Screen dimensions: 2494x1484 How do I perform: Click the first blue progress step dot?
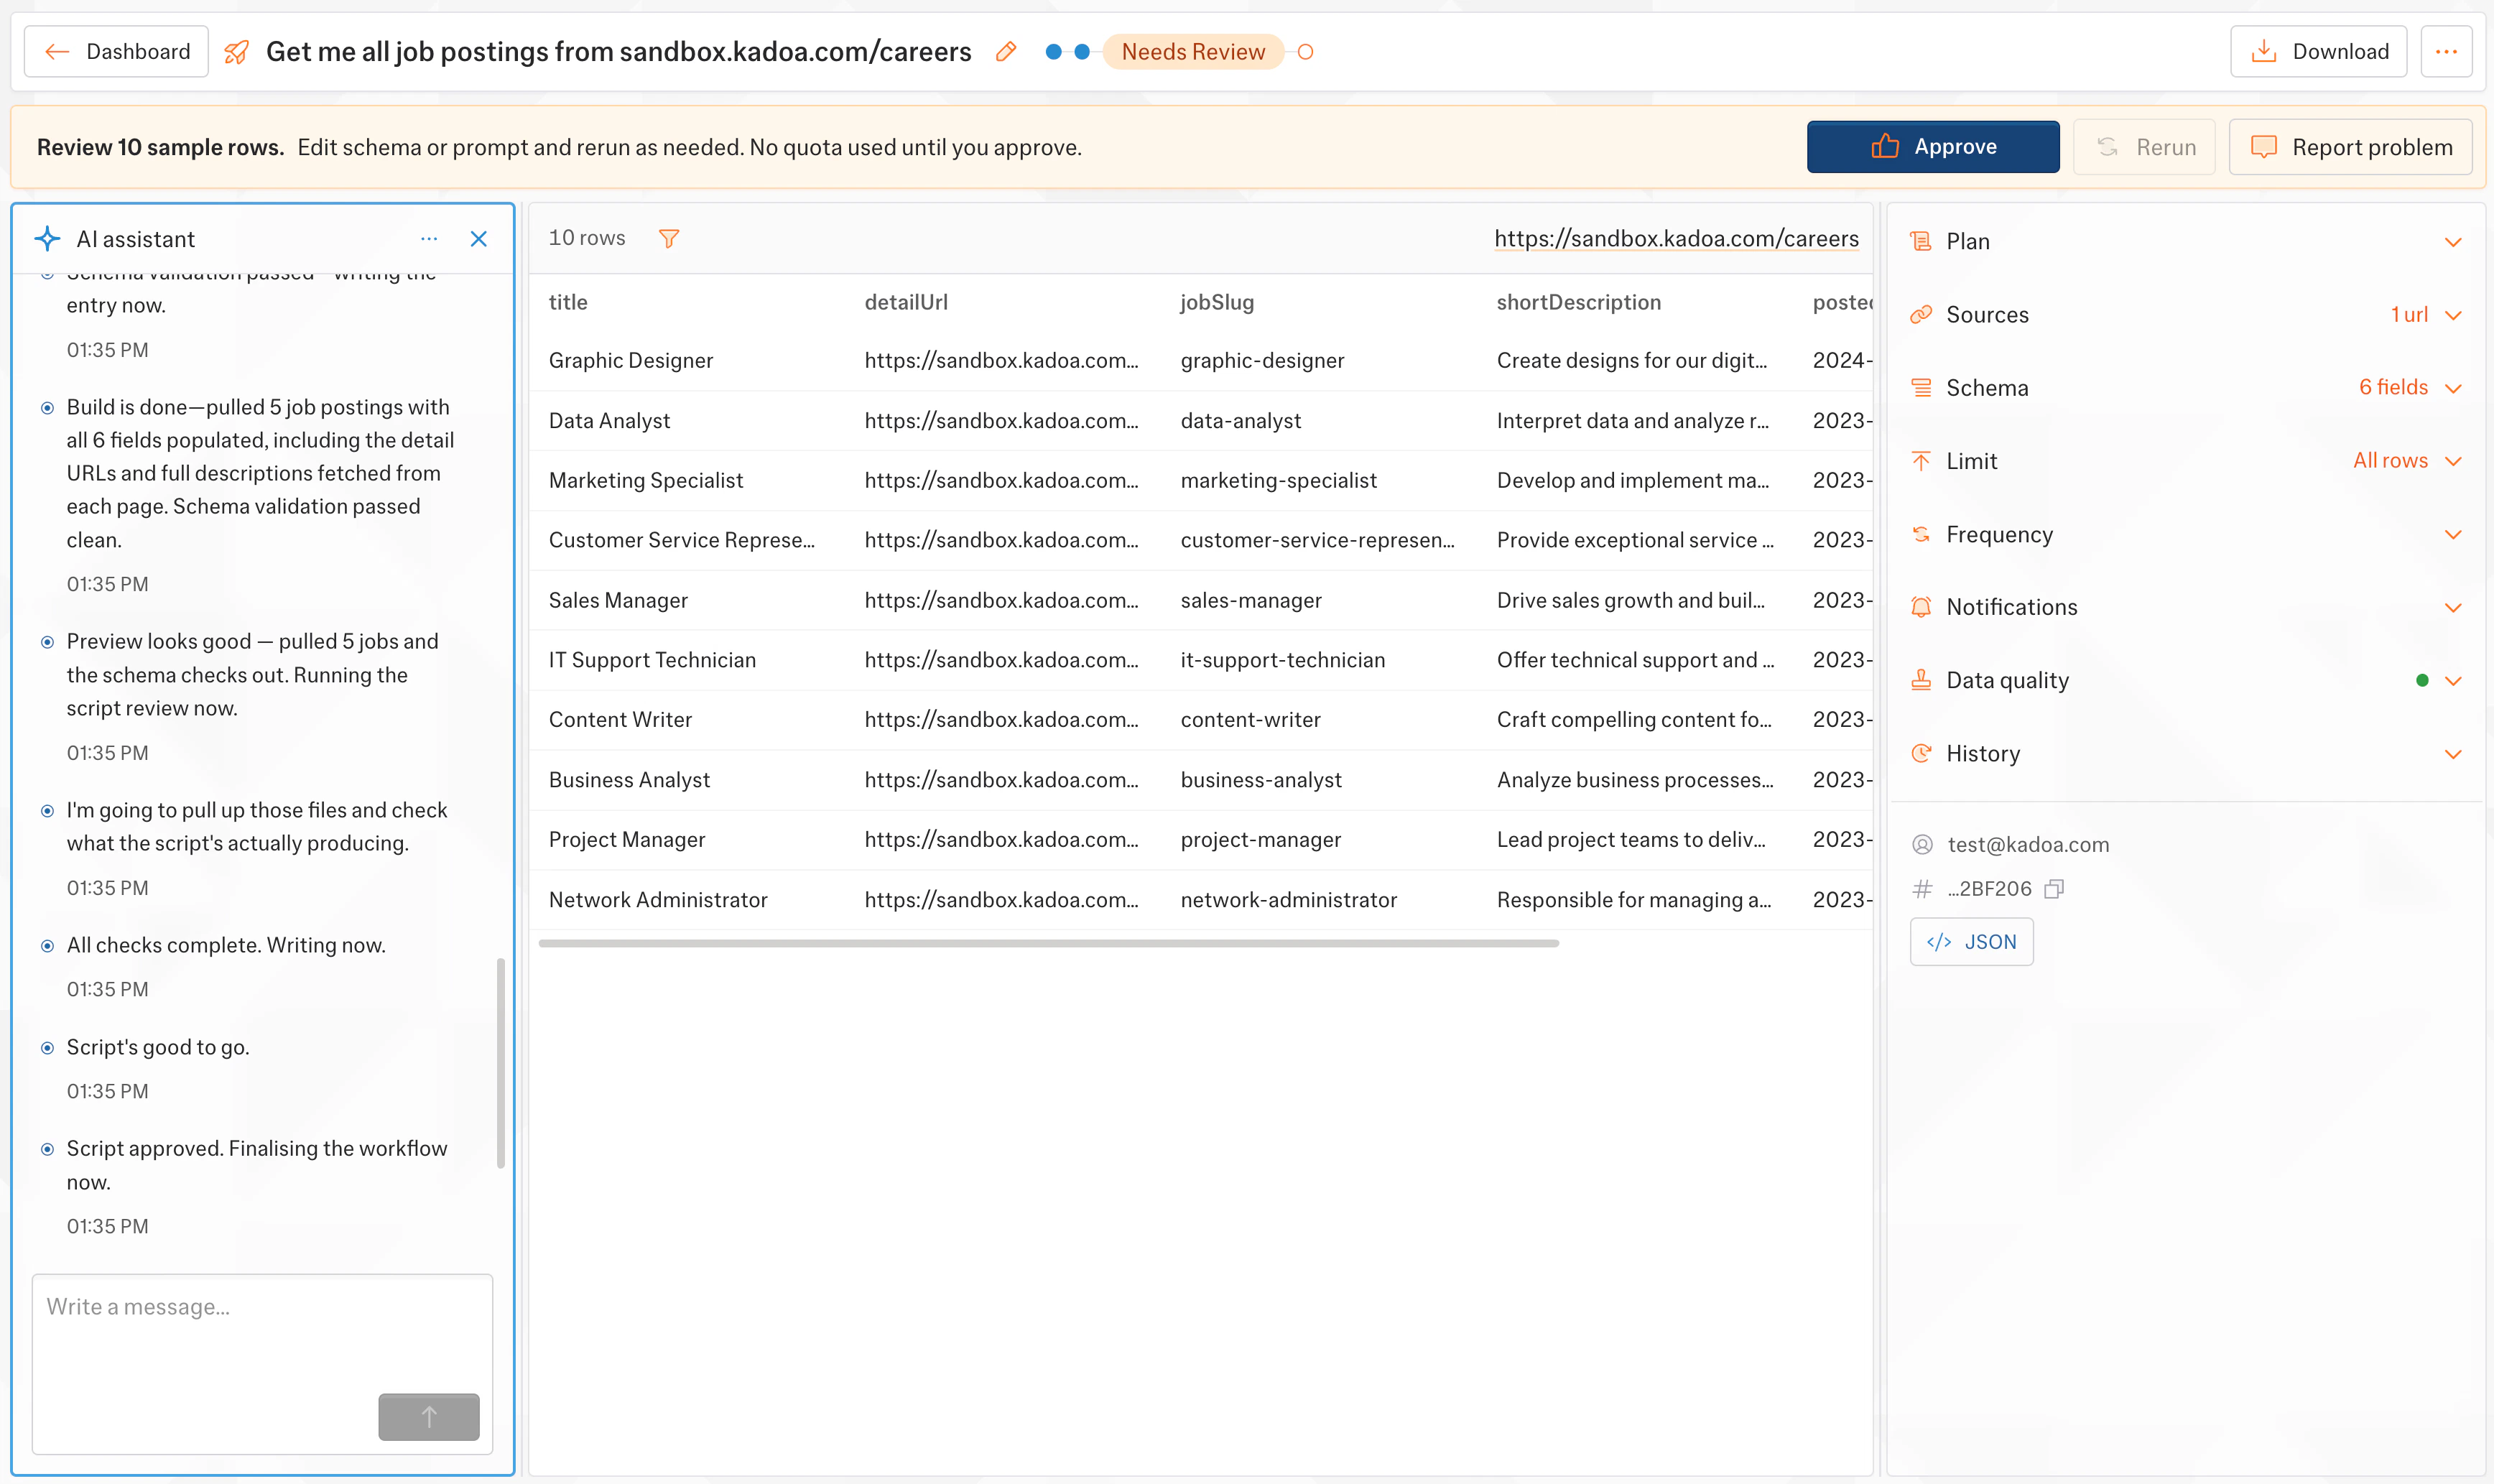coord(1053,52)
